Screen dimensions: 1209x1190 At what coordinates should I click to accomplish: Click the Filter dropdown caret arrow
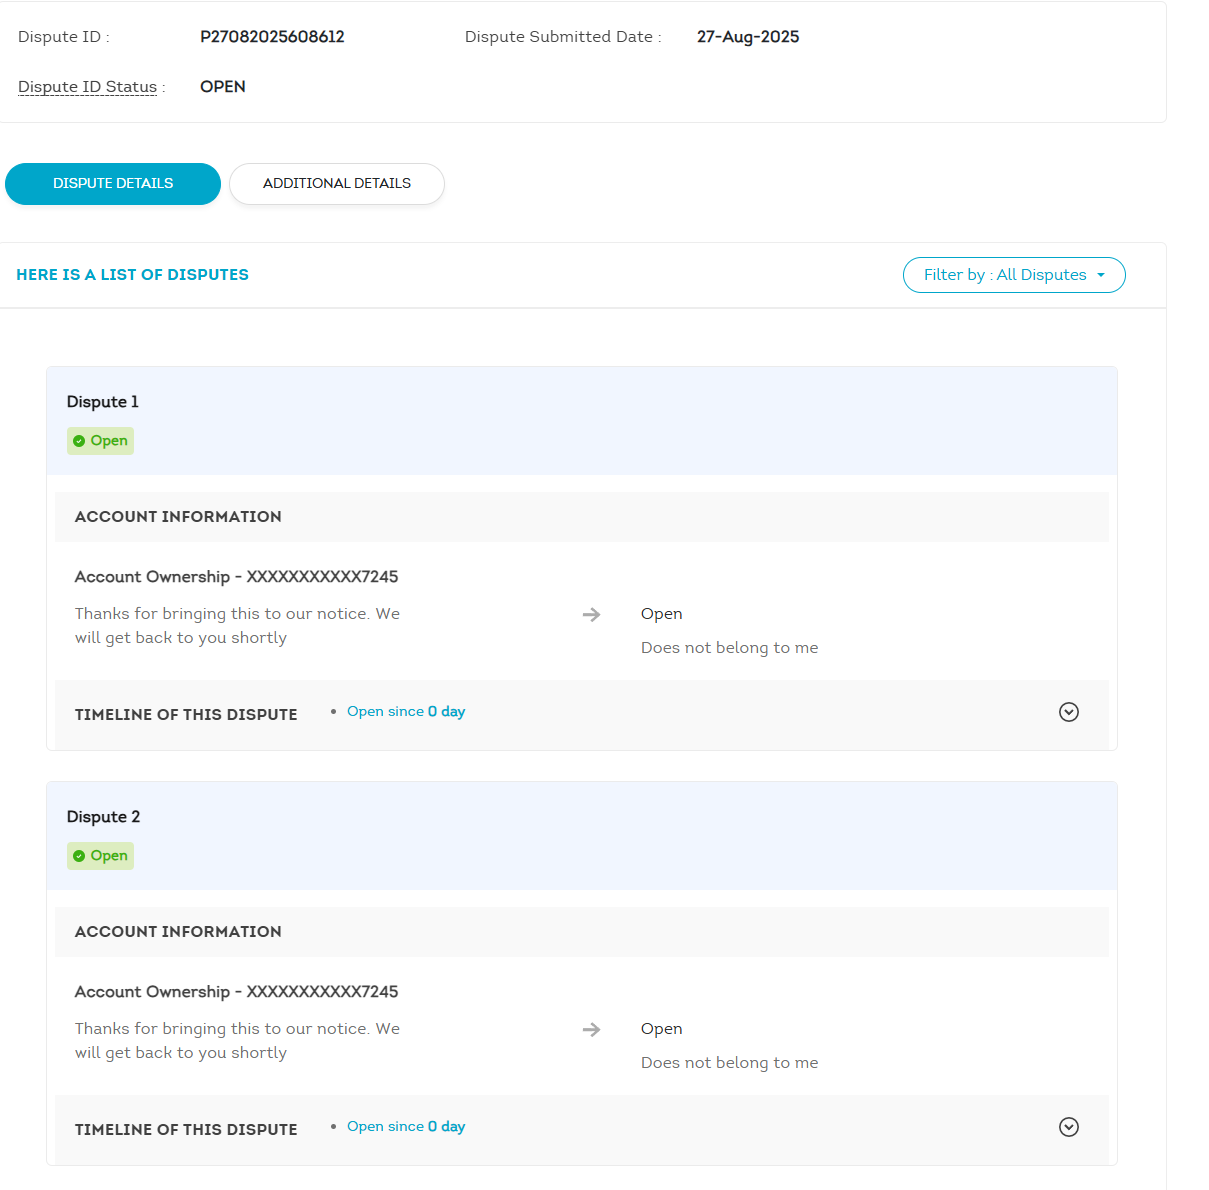[1101, 275]
